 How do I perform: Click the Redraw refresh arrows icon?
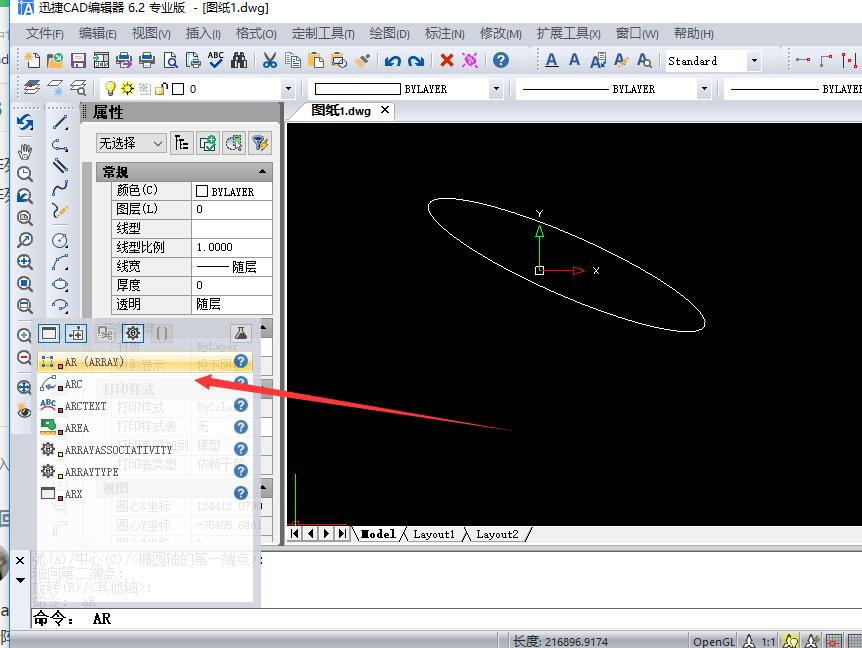[25, 122]
